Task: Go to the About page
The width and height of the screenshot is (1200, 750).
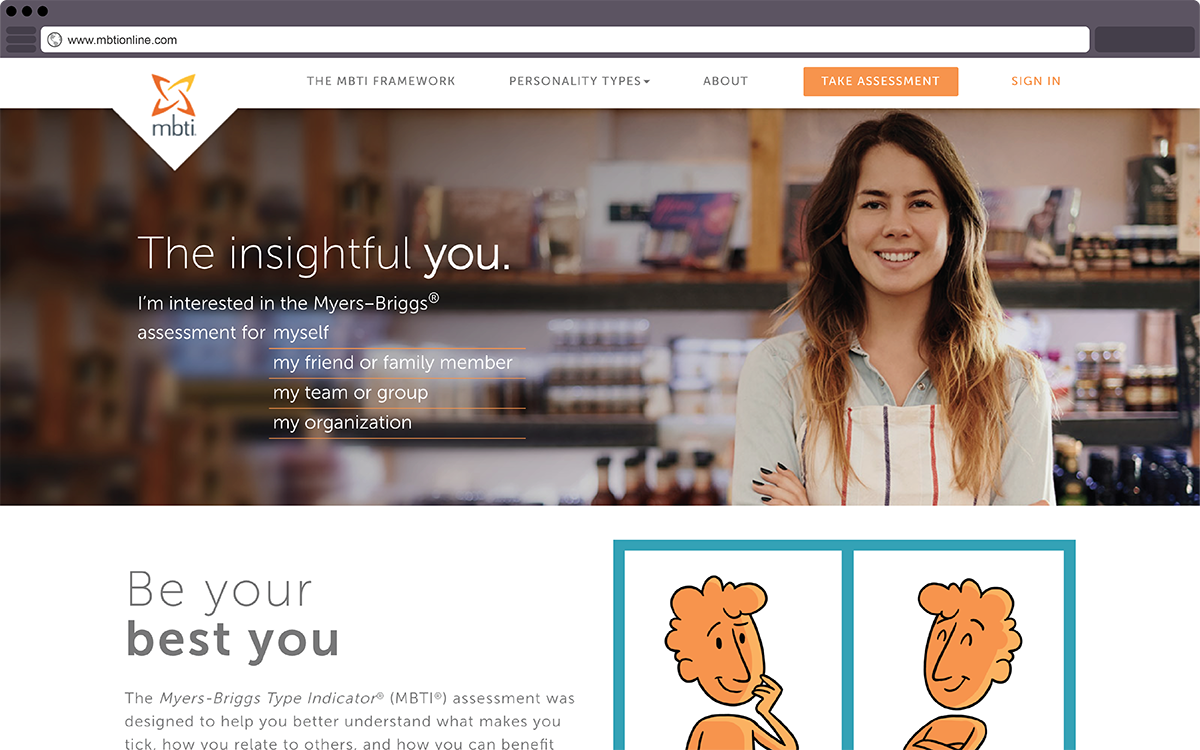Action: 725,81
